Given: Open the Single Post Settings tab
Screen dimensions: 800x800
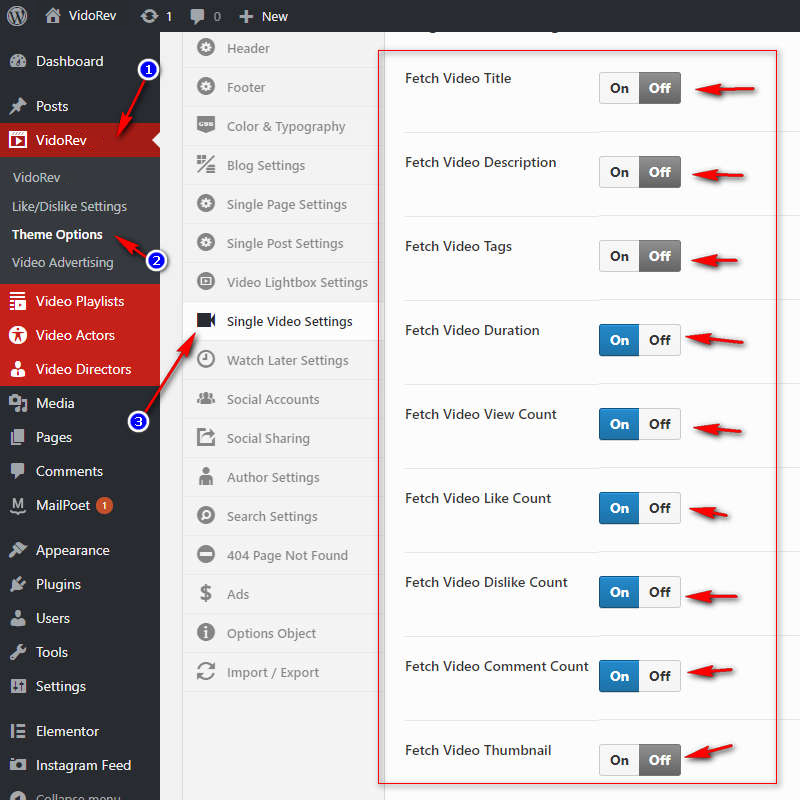Looking at the screenshot, I should click(x=284, y=243).
